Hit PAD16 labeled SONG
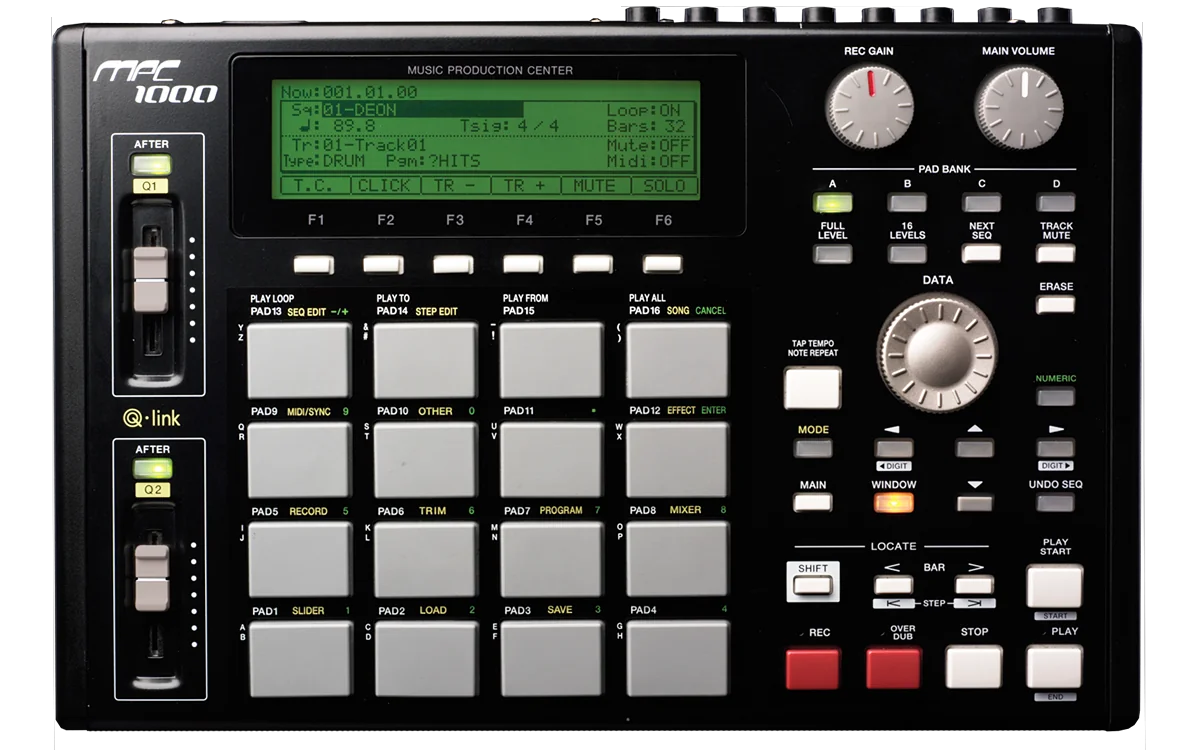The width and height of the screenshot is (1200, 750). pos(678,359)
